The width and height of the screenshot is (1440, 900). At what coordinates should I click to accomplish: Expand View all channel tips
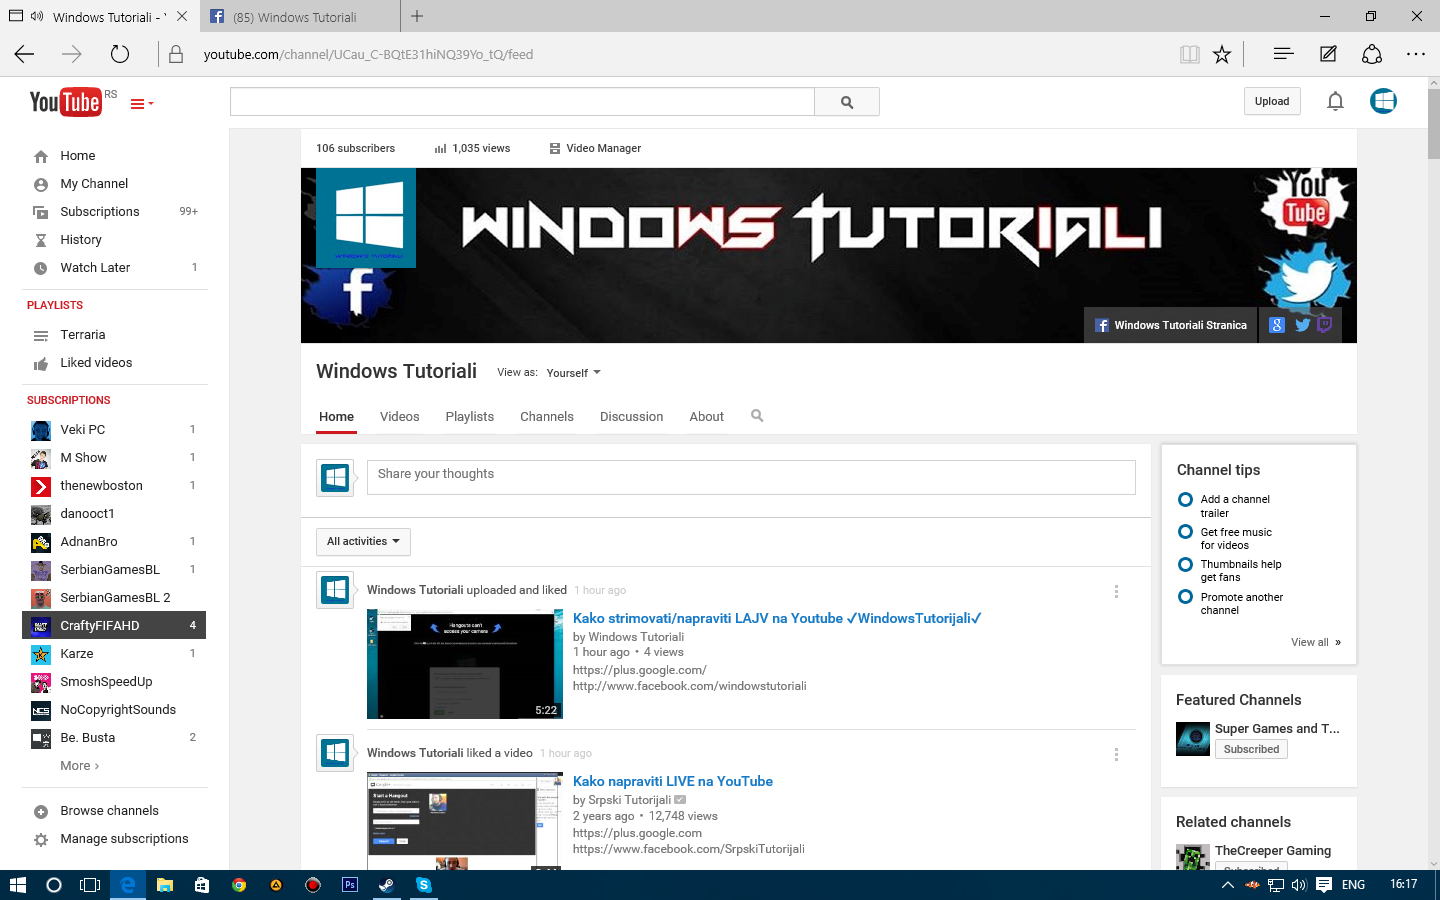tap(1315, 643)
